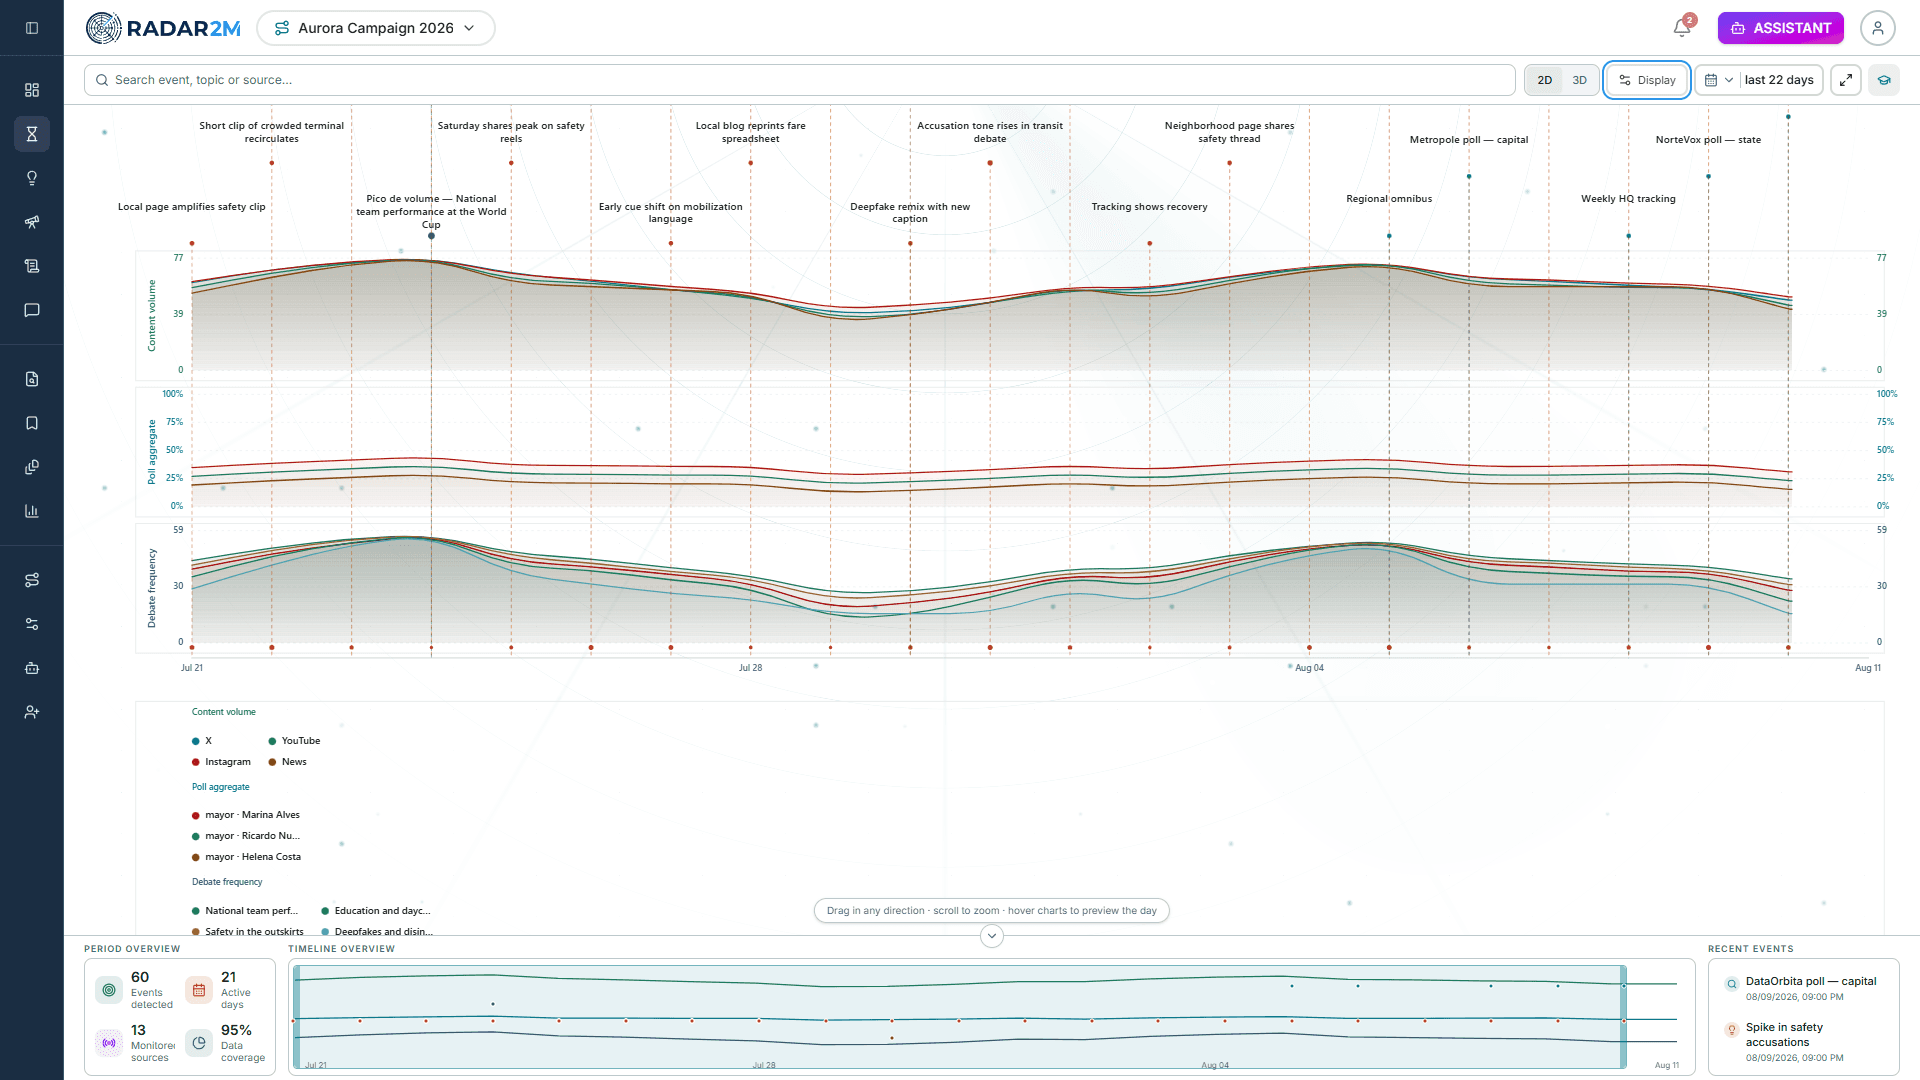Toggle the sidebar collapse icon
This screenshot has width=1920, height=1080.
(32, 28)
